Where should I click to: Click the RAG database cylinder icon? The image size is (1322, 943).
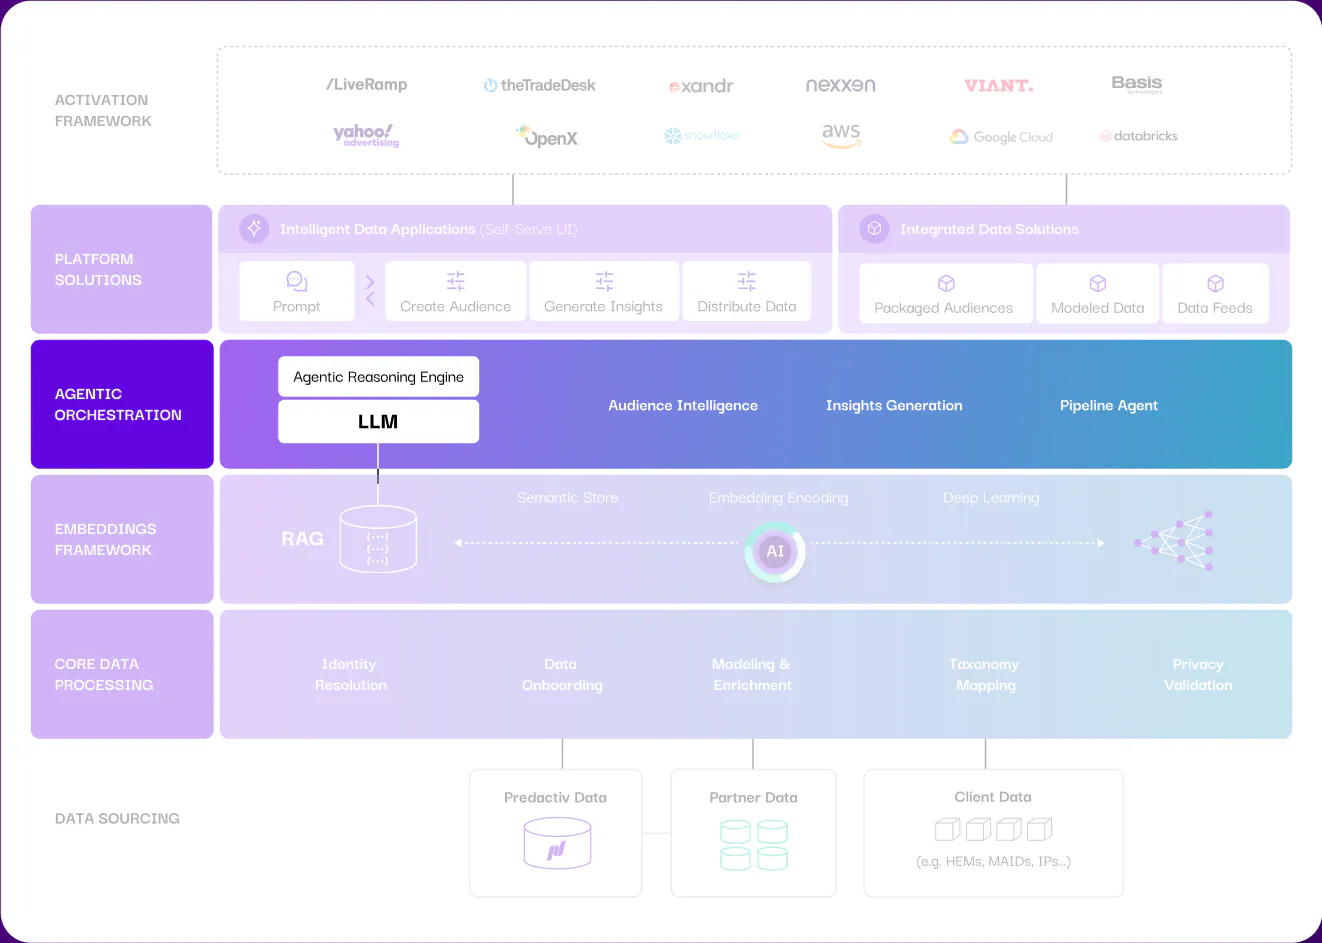click(378, 539)
